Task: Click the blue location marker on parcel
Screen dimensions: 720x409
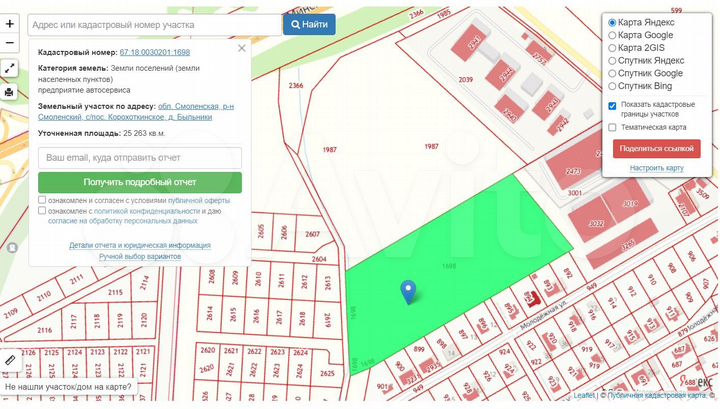Action: pos(408,292)
